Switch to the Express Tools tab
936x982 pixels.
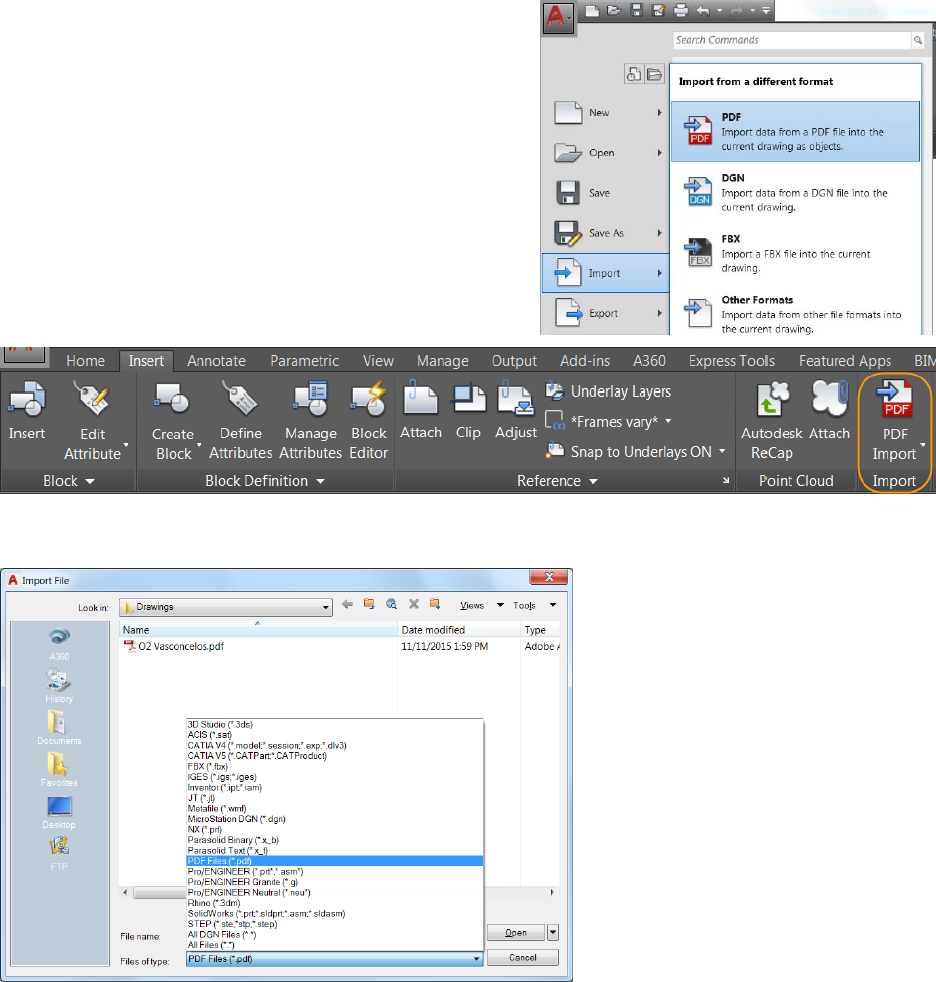pos(731,361)
